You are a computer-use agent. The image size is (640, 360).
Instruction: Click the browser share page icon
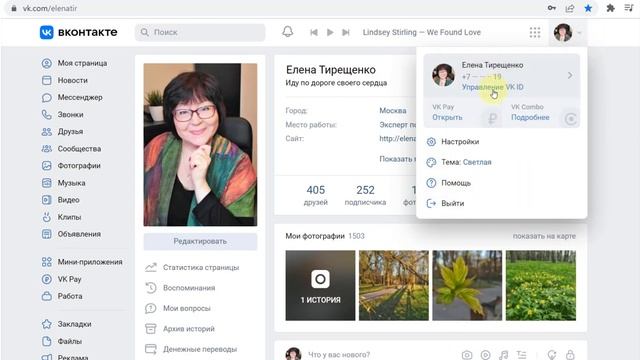pos(570,8)
